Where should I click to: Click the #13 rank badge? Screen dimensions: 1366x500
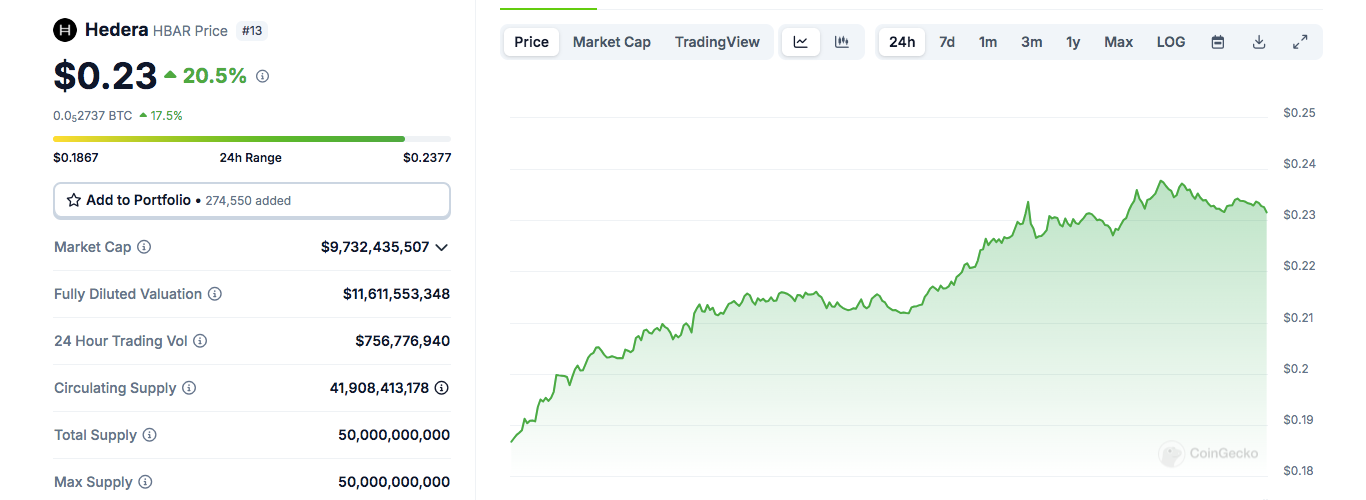(x=251, y=31)
